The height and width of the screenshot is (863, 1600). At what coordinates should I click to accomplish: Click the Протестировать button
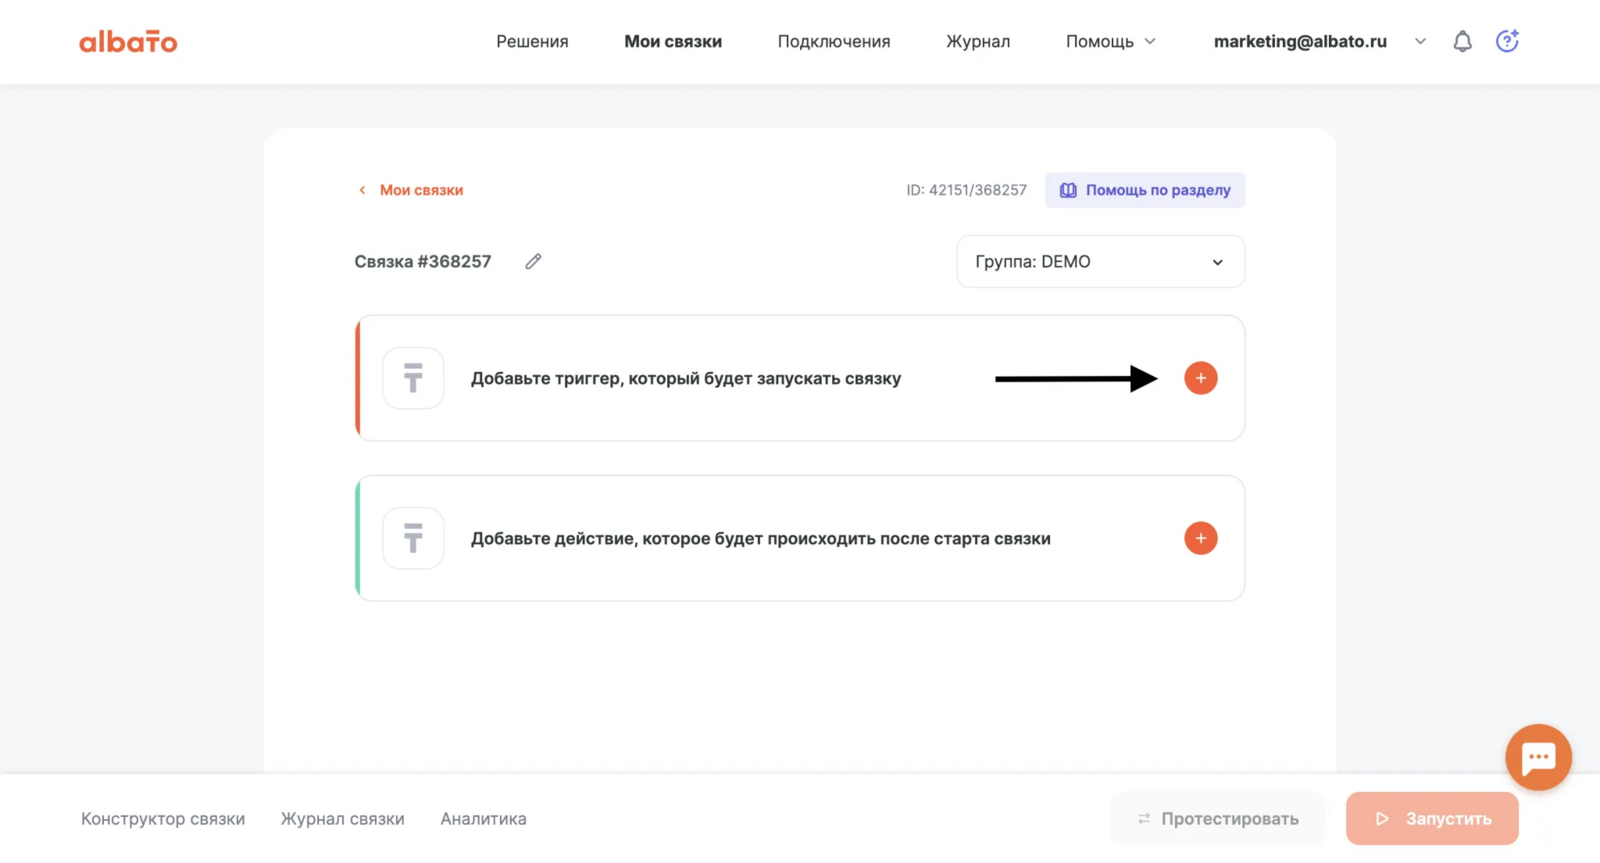point(1217,818)
